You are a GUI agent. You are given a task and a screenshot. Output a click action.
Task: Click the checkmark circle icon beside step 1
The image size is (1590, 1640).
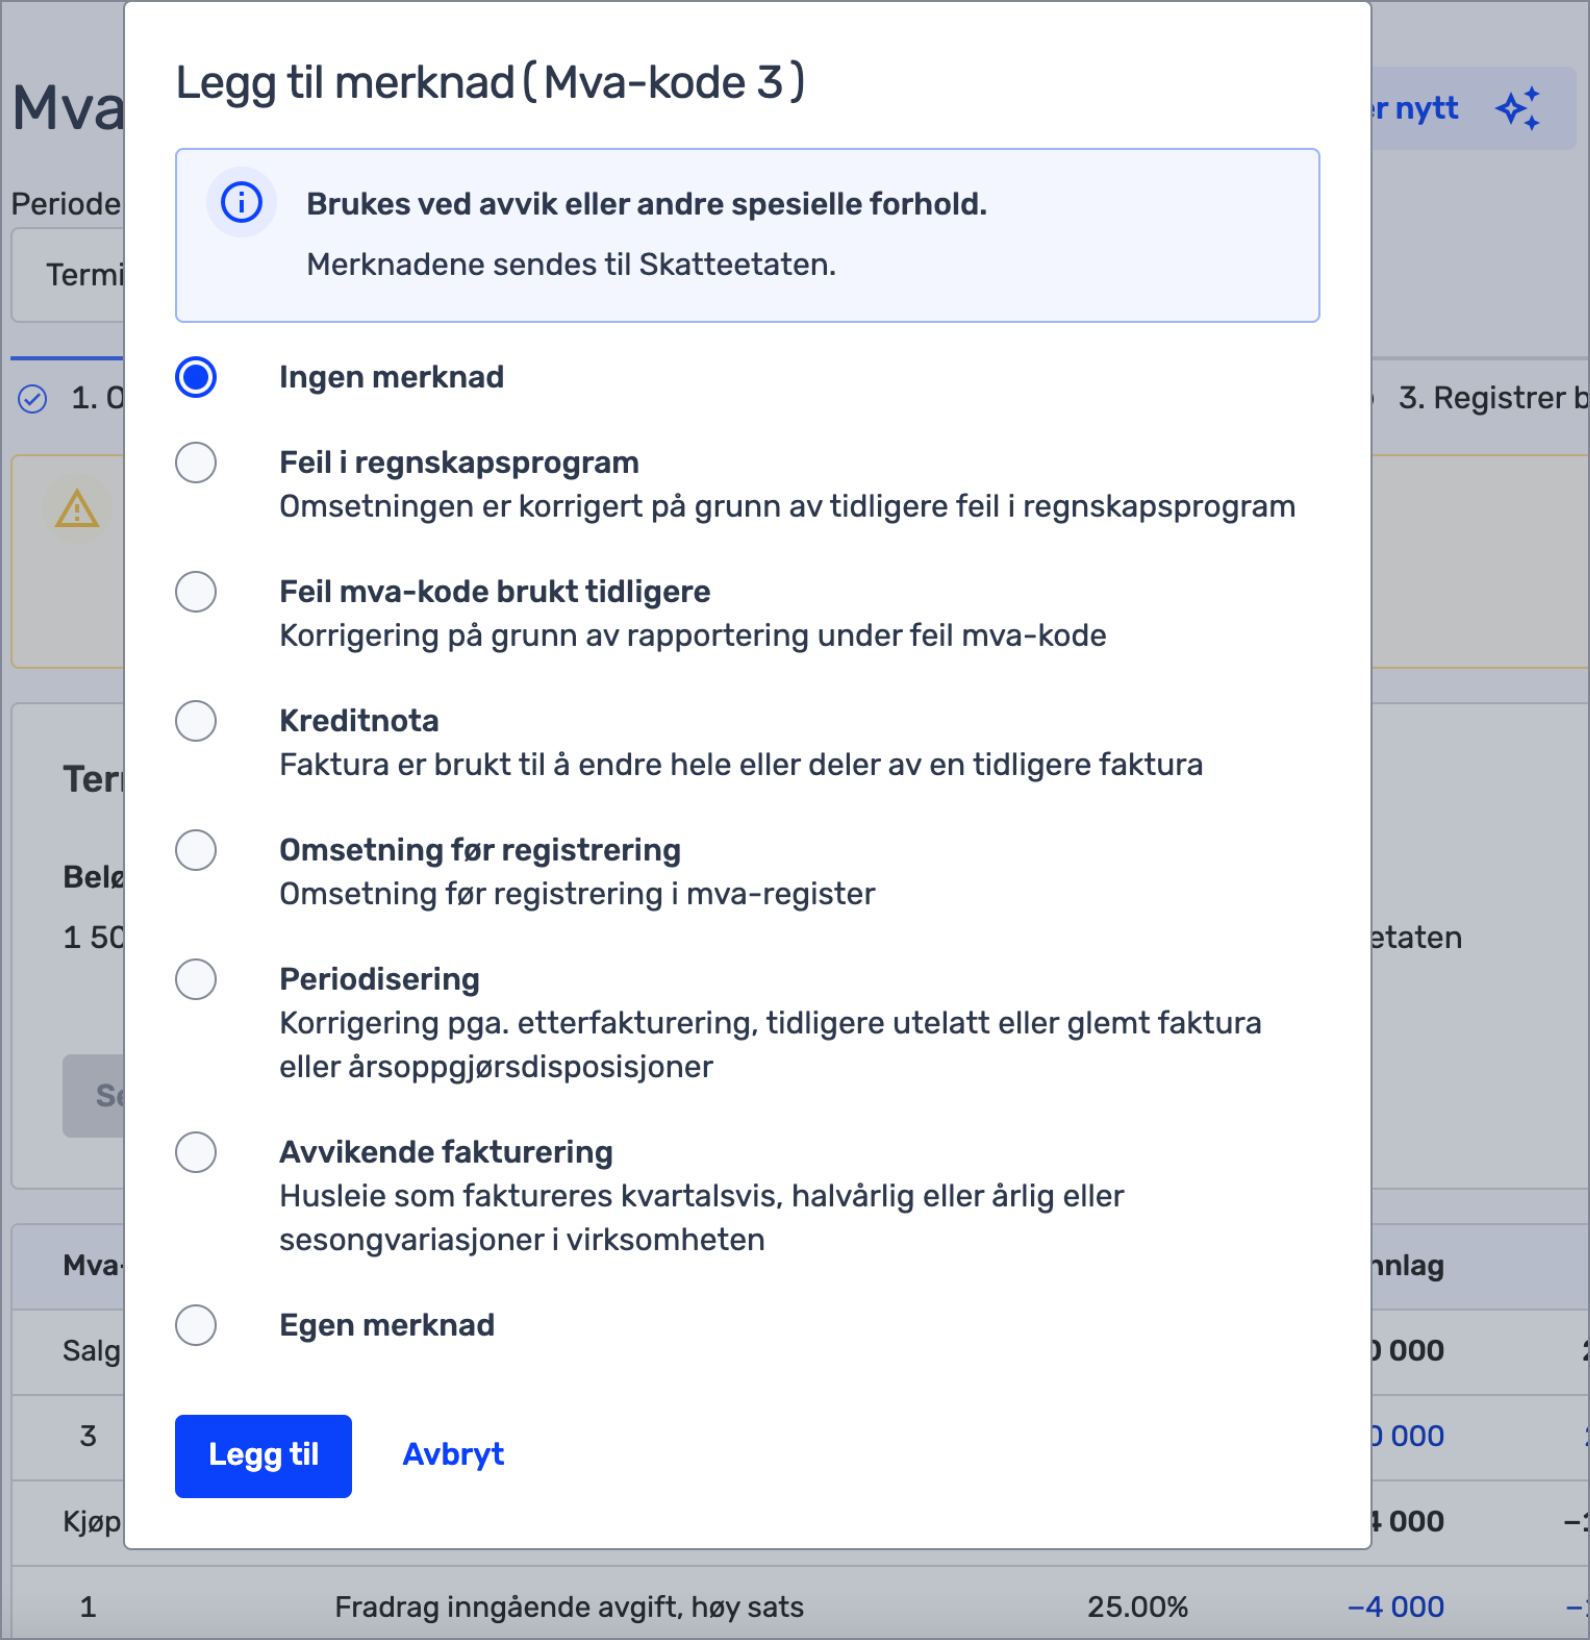33,399
